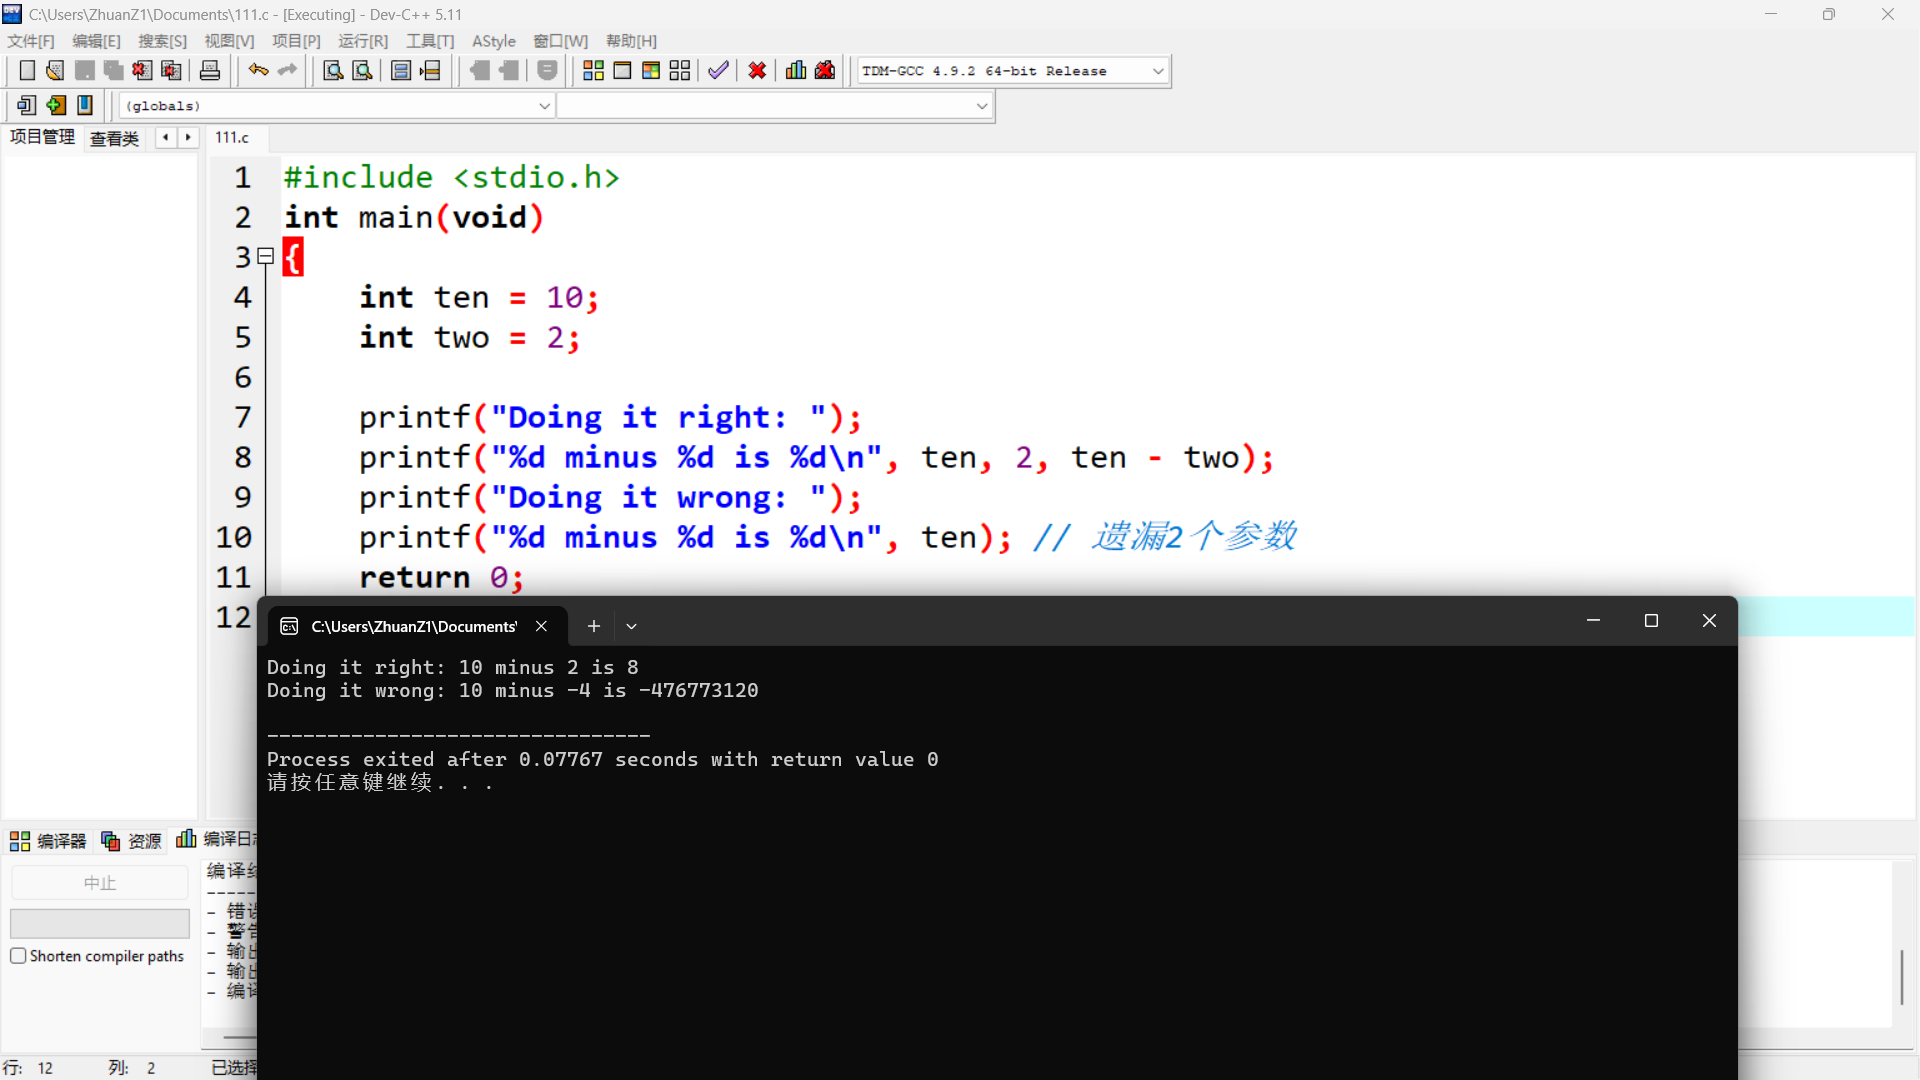Open the TDM-GCC compiler set dropdown

tap(1158, 71)
